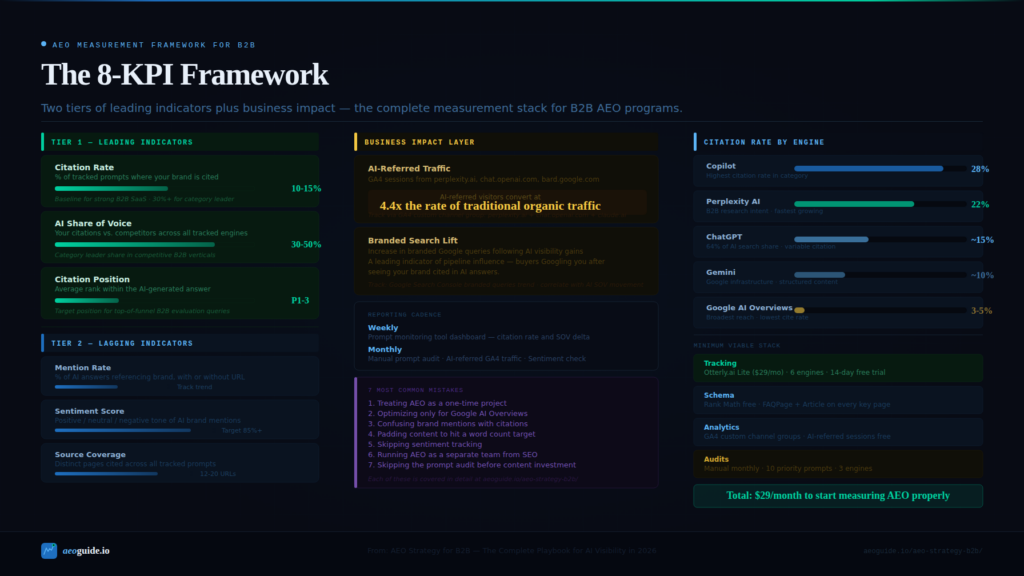This screenshot has width=1024, height=576.
Task: Click the blue dot before the framework label
Action: click(x=44, y=44)
